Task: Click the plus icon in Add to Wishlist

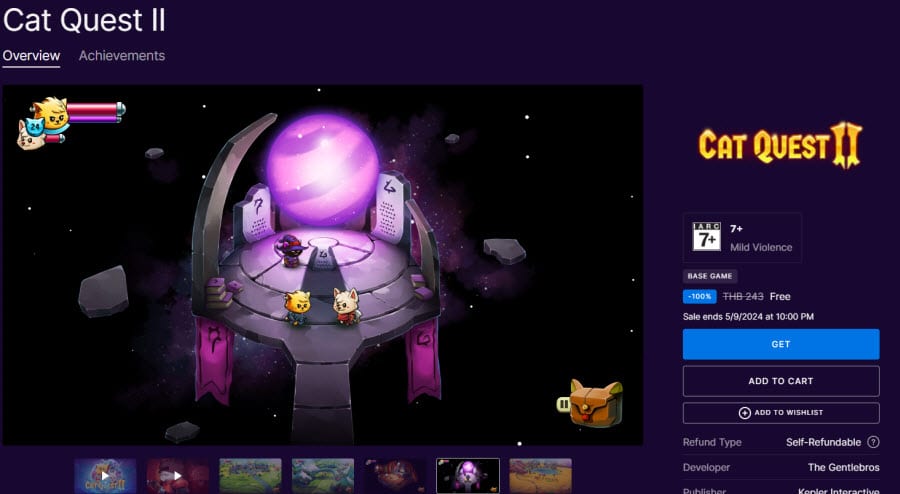Action: pyautogui.click(x=744, y=413)
